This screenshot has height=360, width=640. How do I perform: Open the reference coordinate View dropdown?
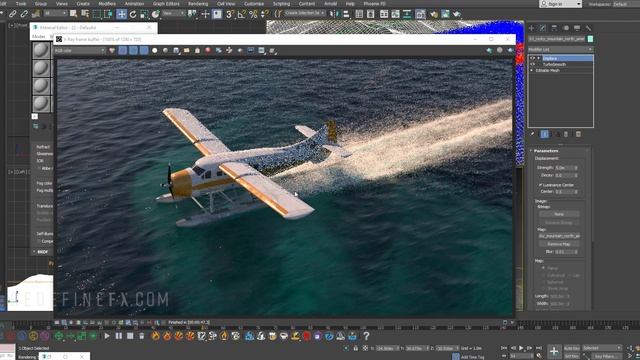tap(173, 13)
